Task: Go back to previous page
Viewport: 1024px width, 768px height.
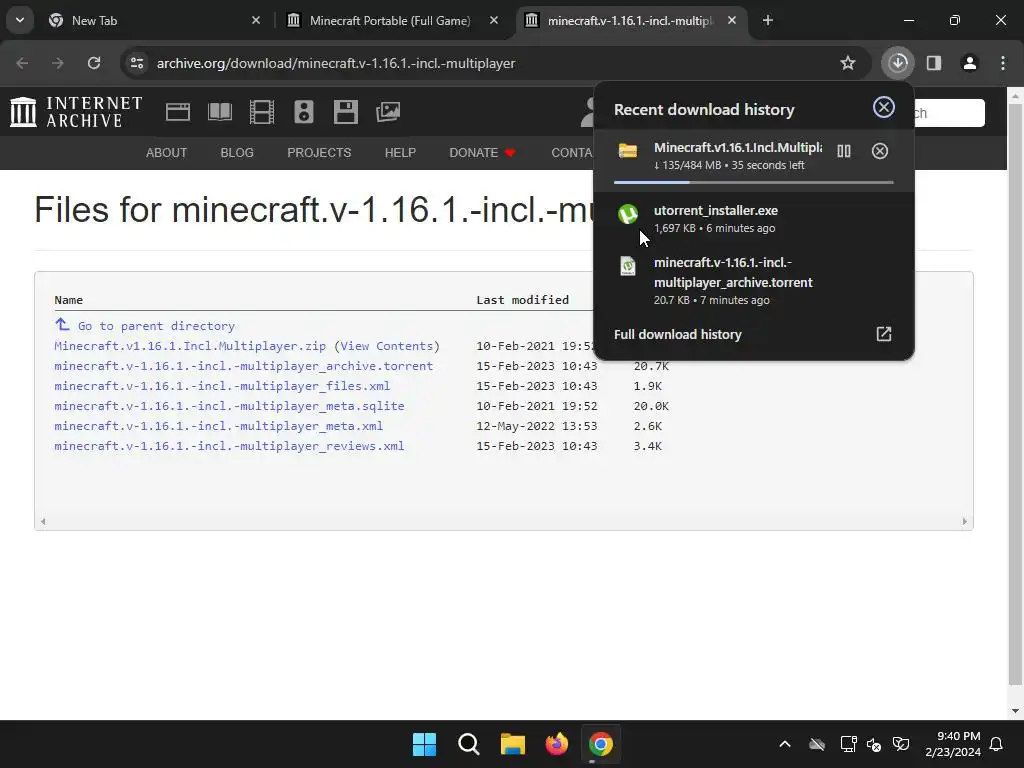Action: [22, 63]
